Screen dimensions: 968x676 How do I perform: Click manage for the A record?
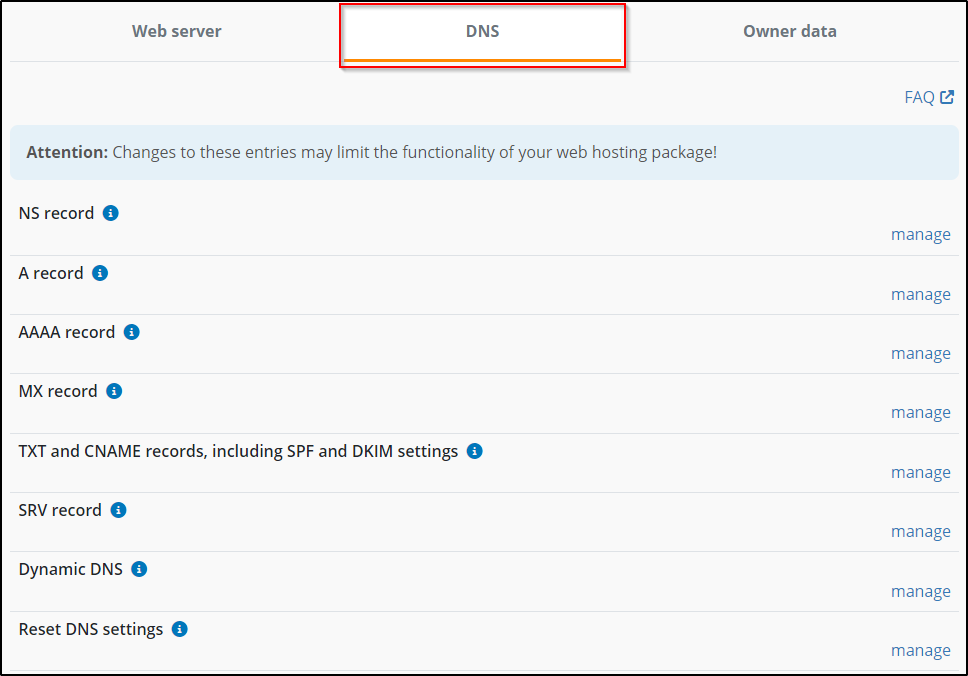pyautogui.click(x=920, y=295)
